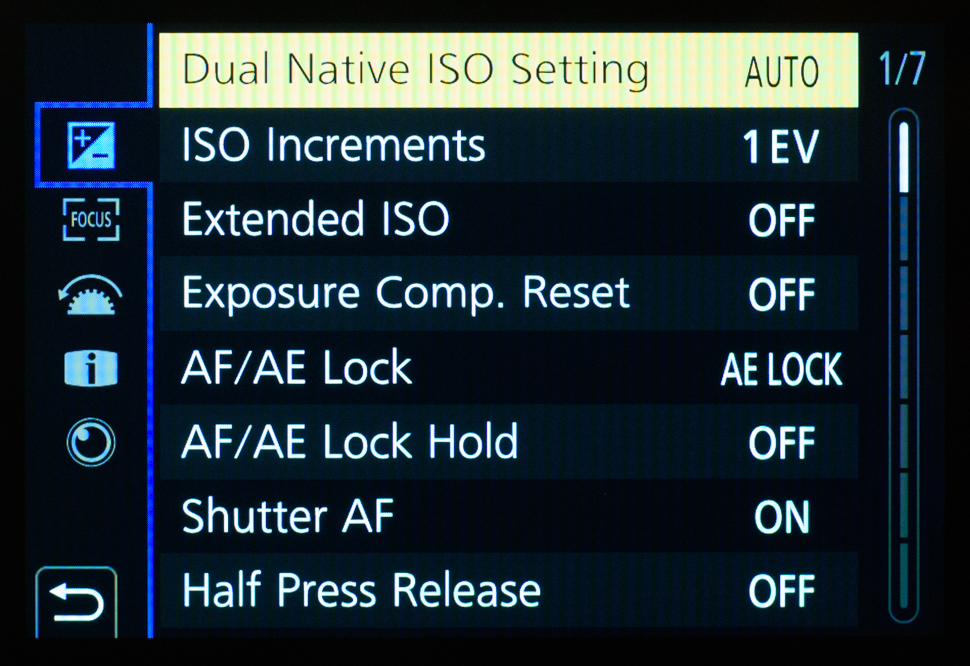Open the Monitor/Display info sidebar icon

click(91, 369)
